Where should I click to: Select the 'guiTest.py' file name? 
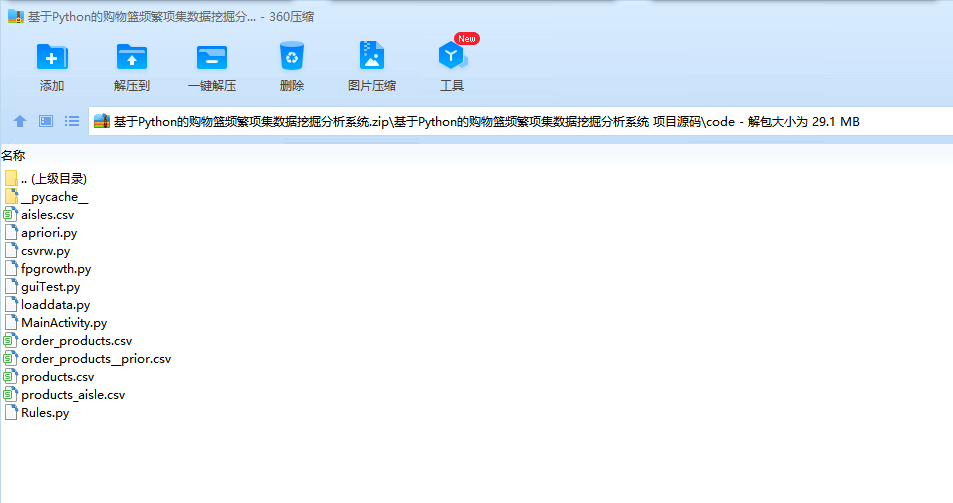pyautogui.click(x=50, y=287)
